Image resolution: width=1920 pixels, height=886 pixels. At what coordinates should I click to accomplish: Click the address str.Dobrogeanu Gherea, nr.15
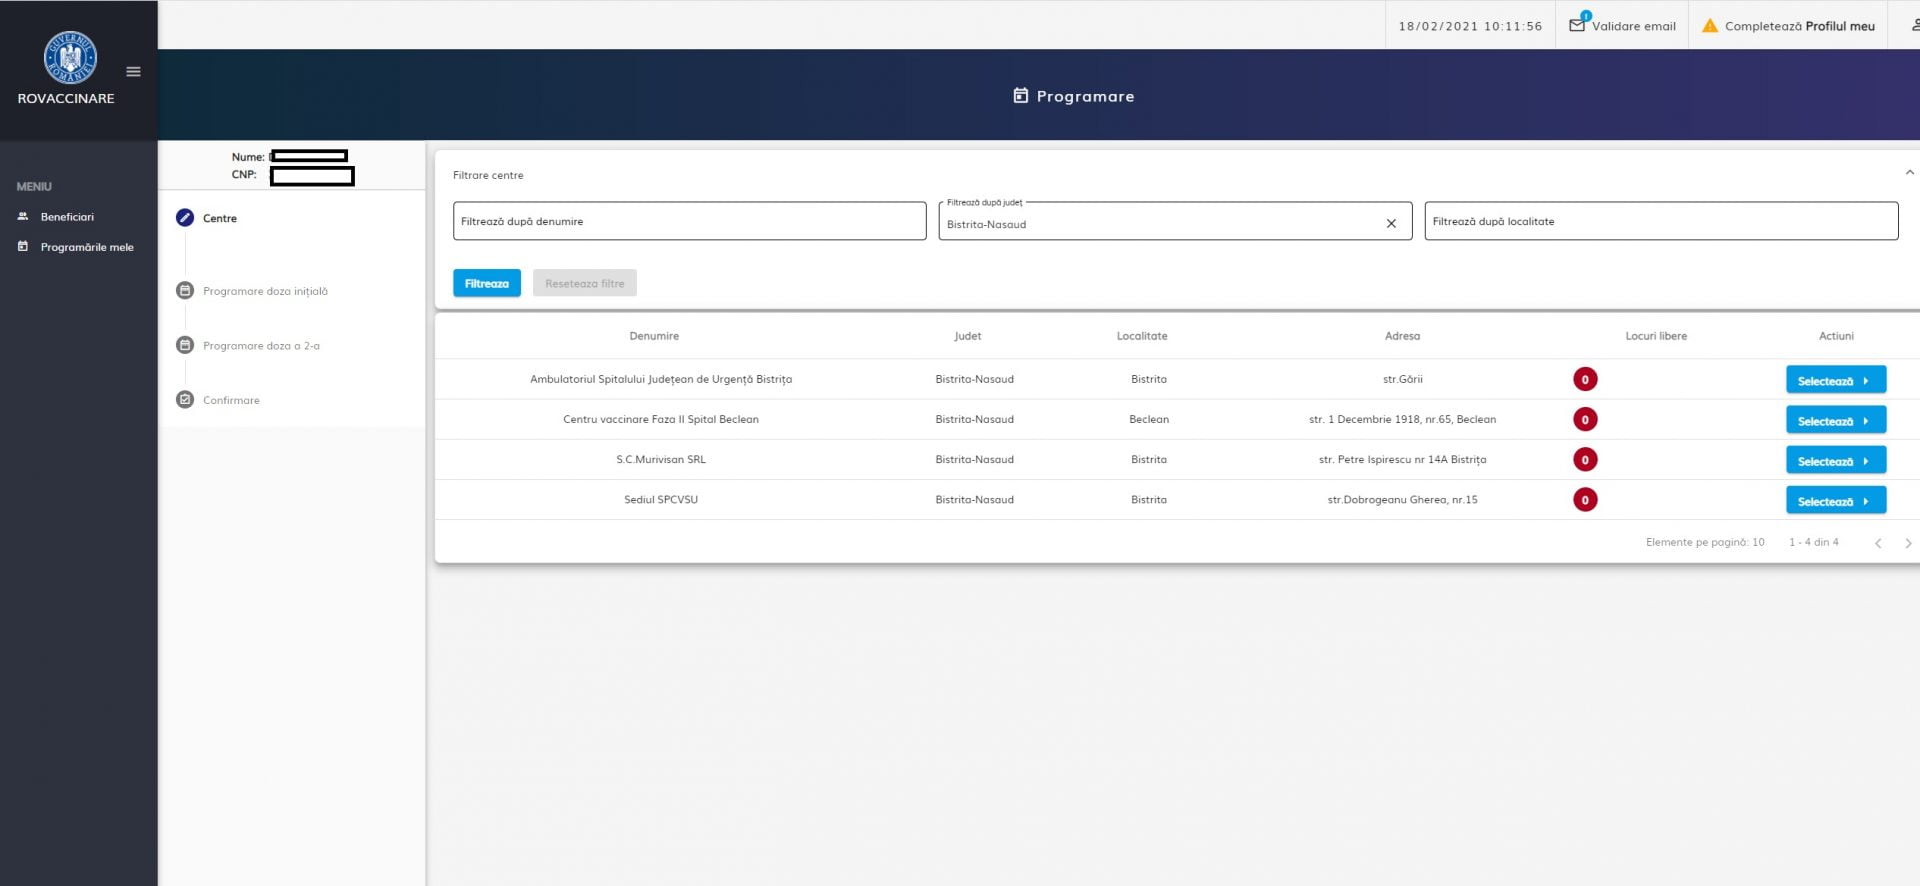click(1402, 499)
